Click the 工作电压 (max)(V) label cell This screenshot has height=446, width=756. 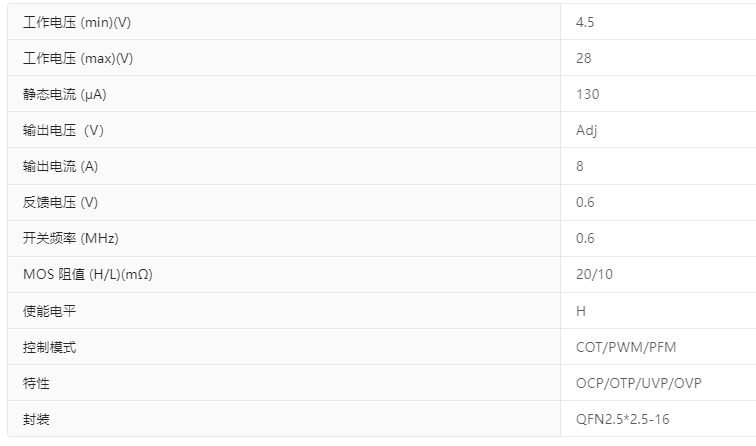pos(77,58)
